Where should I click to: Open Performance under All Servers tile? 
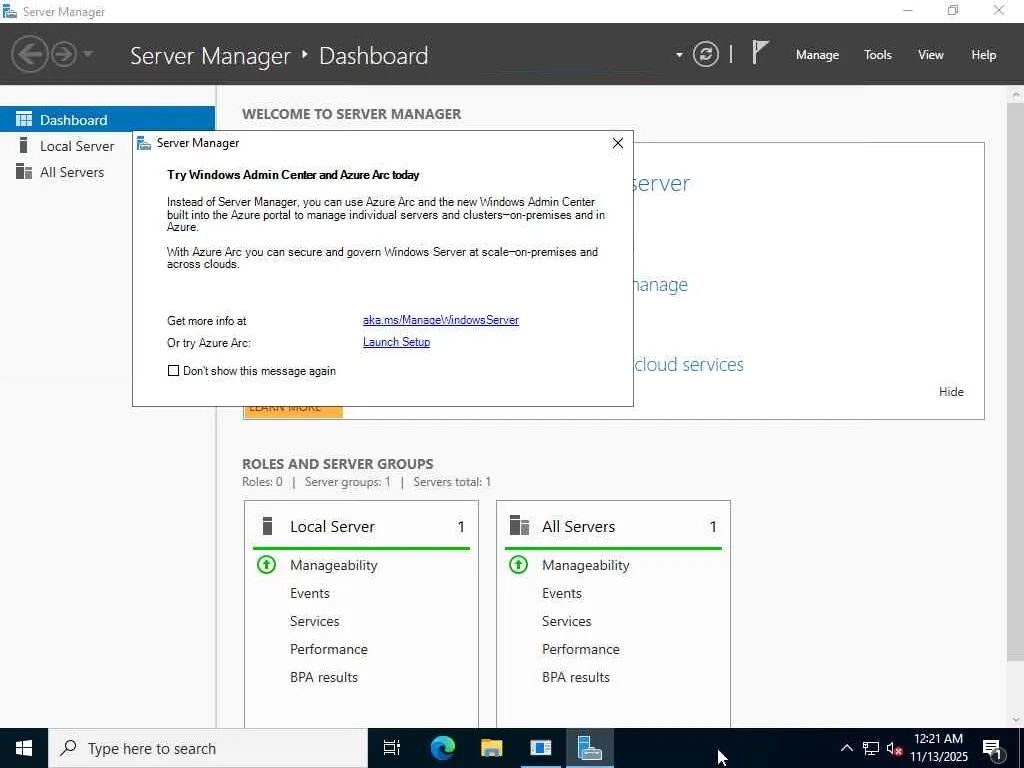tap(581, 649)
